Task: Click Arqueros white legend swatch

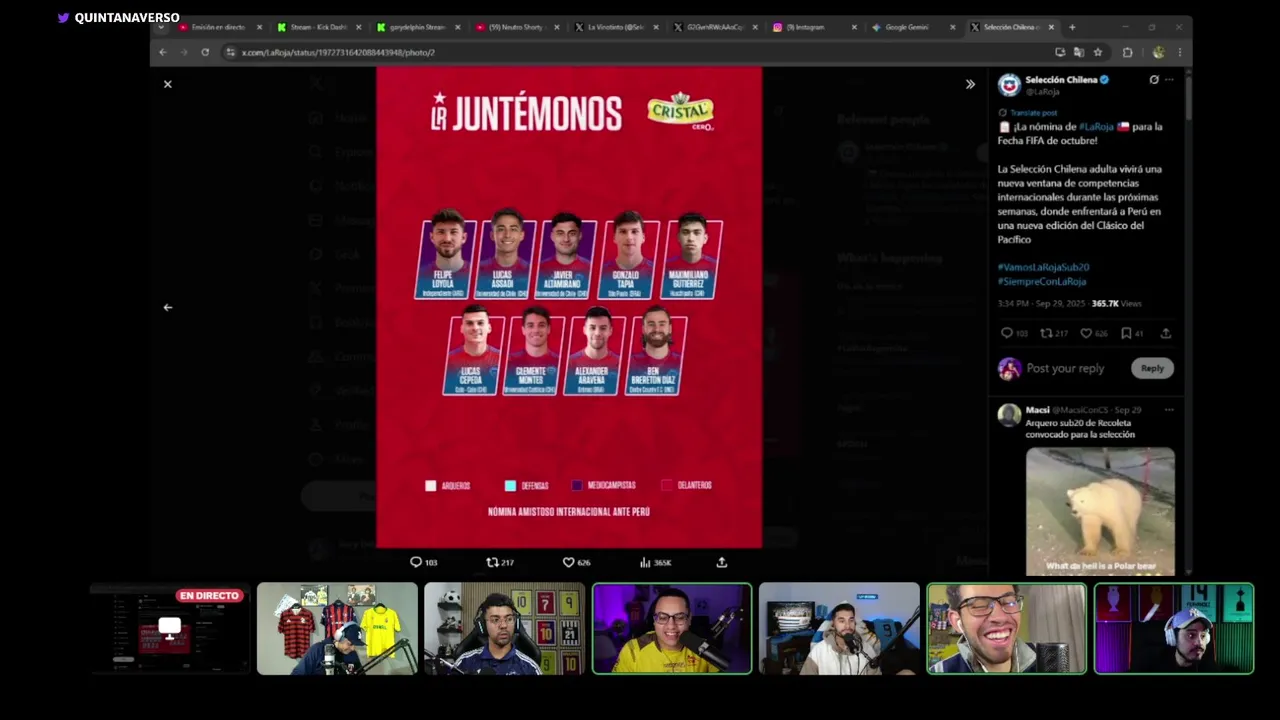Action: [431, 485]
